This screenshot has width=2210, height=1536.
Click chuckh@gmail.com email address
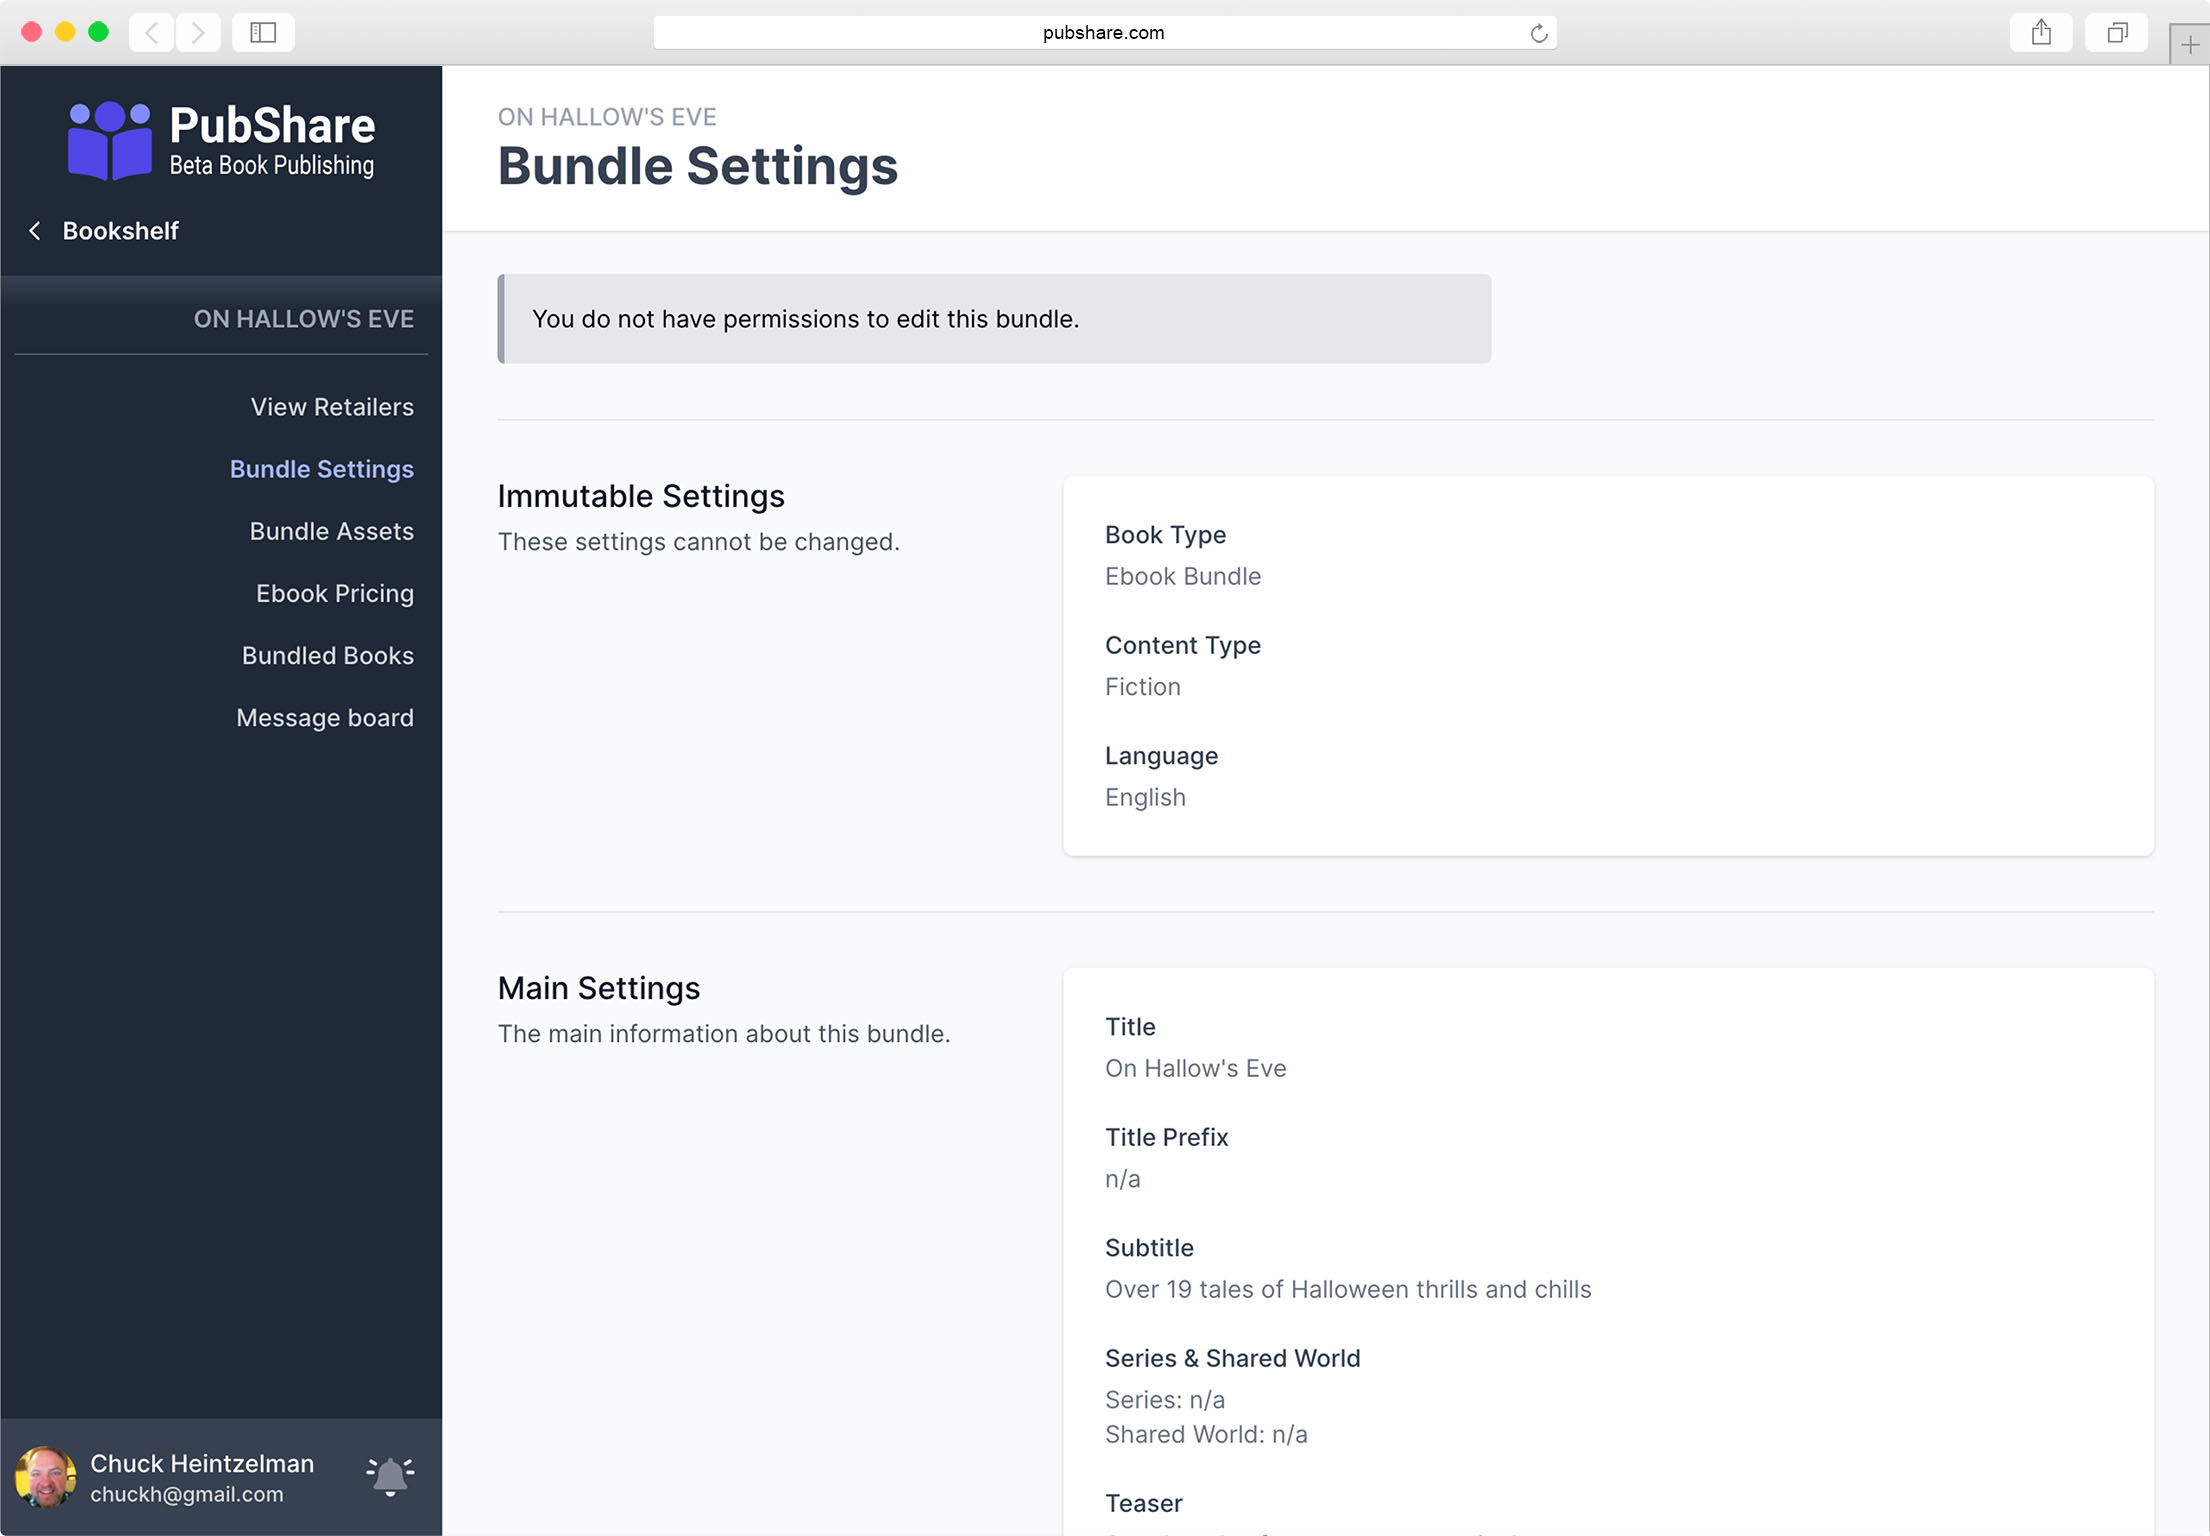[x=186, y=1494]
